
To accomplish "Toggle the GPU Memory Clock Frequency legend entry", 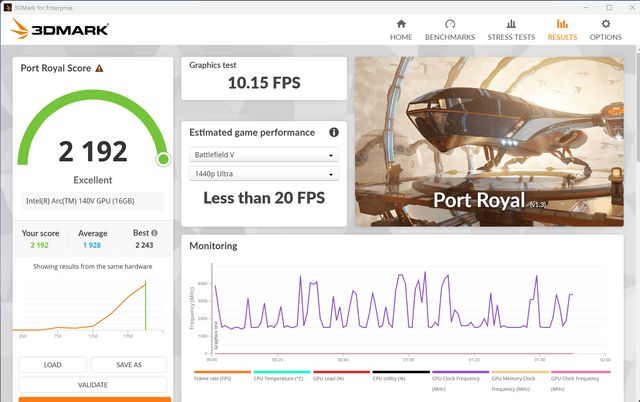I will tap(520, 381).
